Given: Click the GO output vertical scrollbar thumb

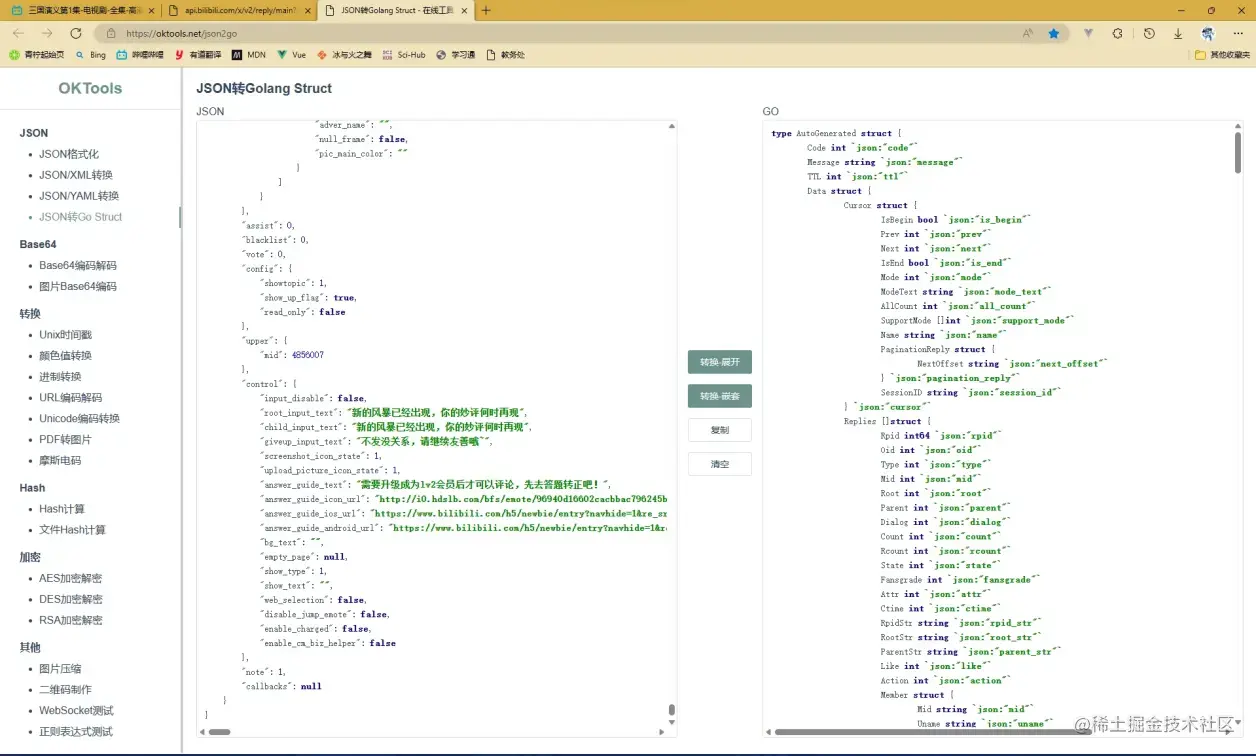Looking at the screenshot, I should pos(1238,152).
